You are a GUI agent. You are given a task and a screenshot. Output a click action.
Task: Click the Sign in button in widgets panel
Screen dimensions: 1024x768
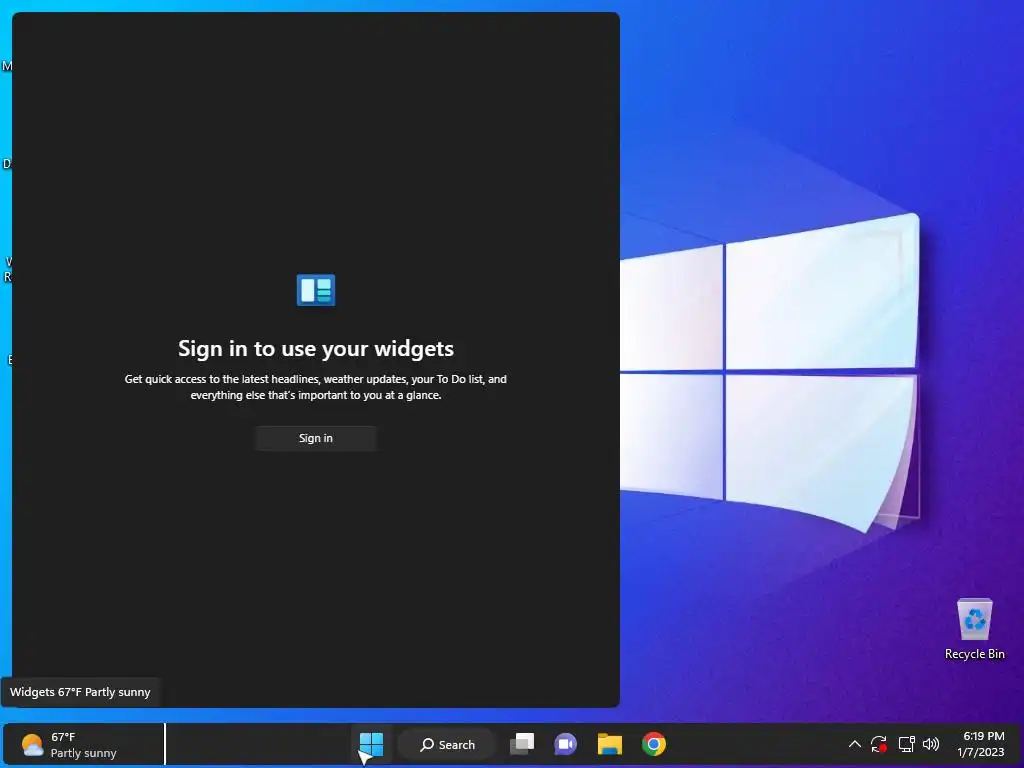tap(315, 438)
